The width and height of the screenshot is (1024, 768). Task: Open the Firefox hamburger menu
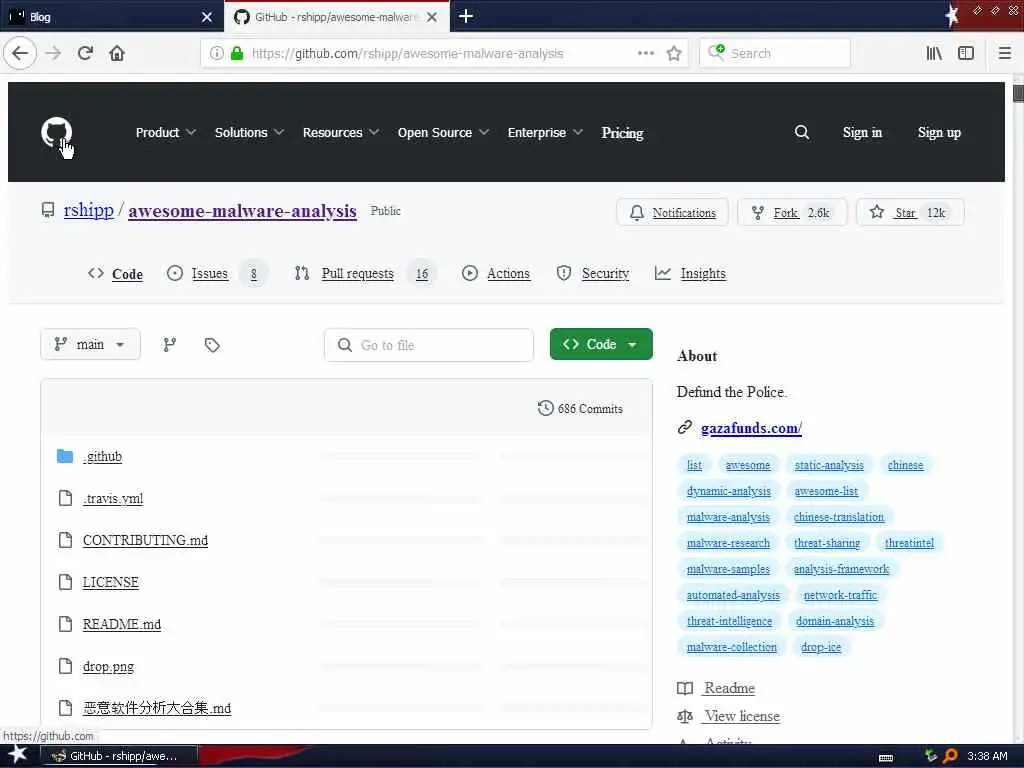pyautogui.click(x=1005, y=53)
